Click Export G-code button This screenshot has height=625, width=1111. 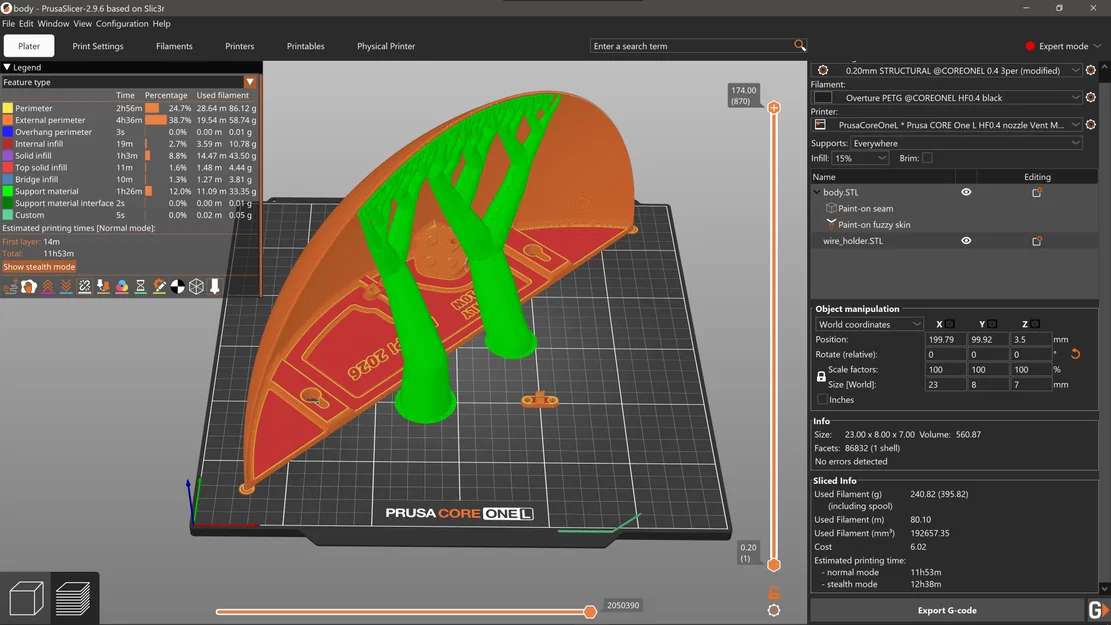[x=947, y=609]
